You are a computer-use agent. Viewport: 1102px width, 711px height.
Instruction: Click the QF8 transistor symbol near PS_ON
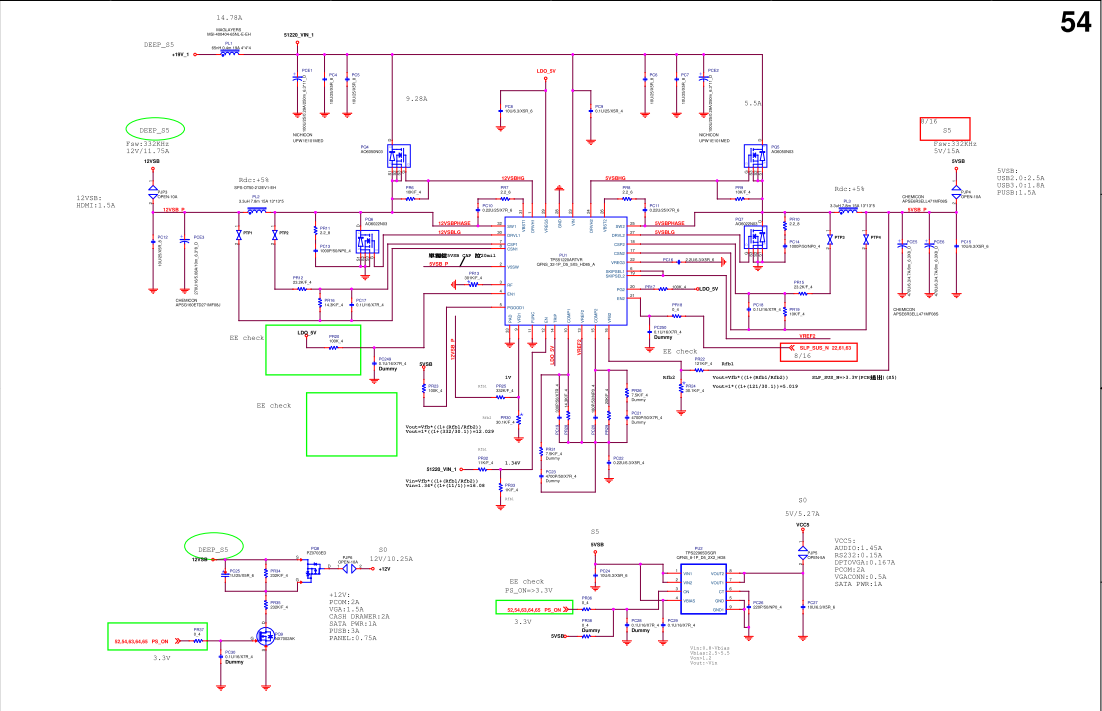(x=265, y=637)
